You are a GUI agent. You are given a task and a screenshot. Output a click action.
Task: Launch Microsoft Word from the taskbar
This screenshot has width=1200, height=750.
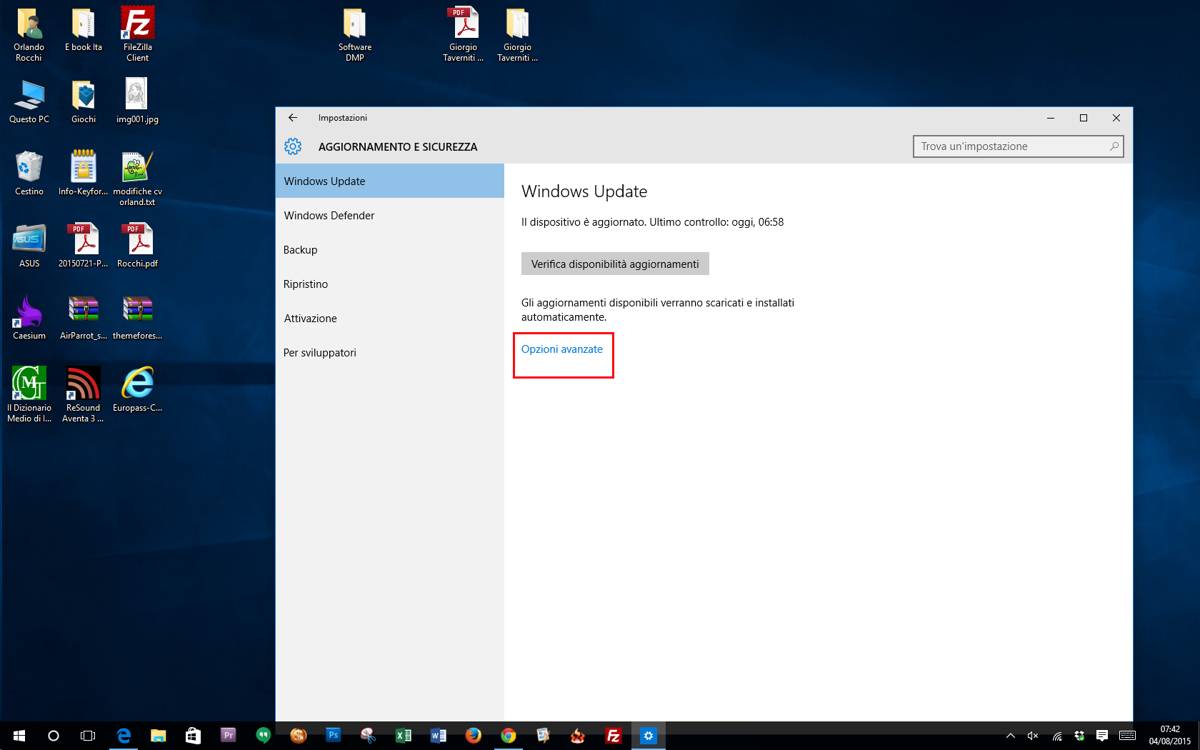(438, 736)
